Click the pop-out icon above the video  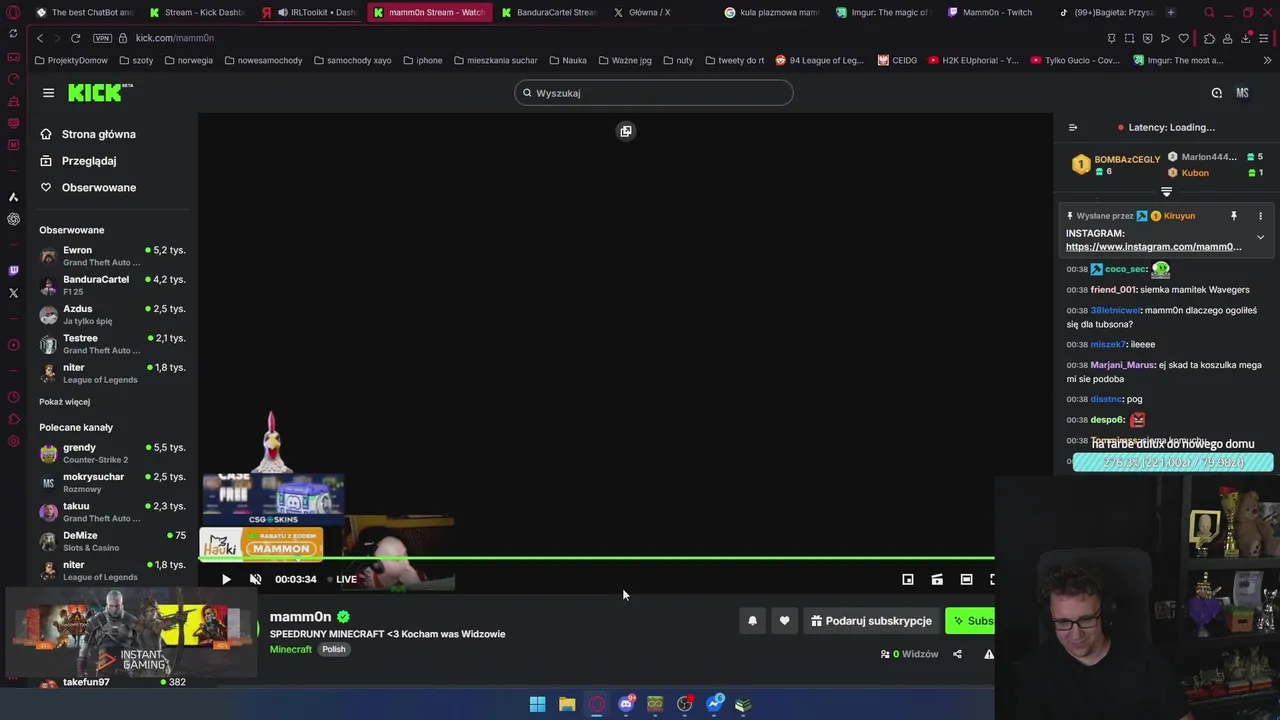pyautogui.click(x=626, y=131)
